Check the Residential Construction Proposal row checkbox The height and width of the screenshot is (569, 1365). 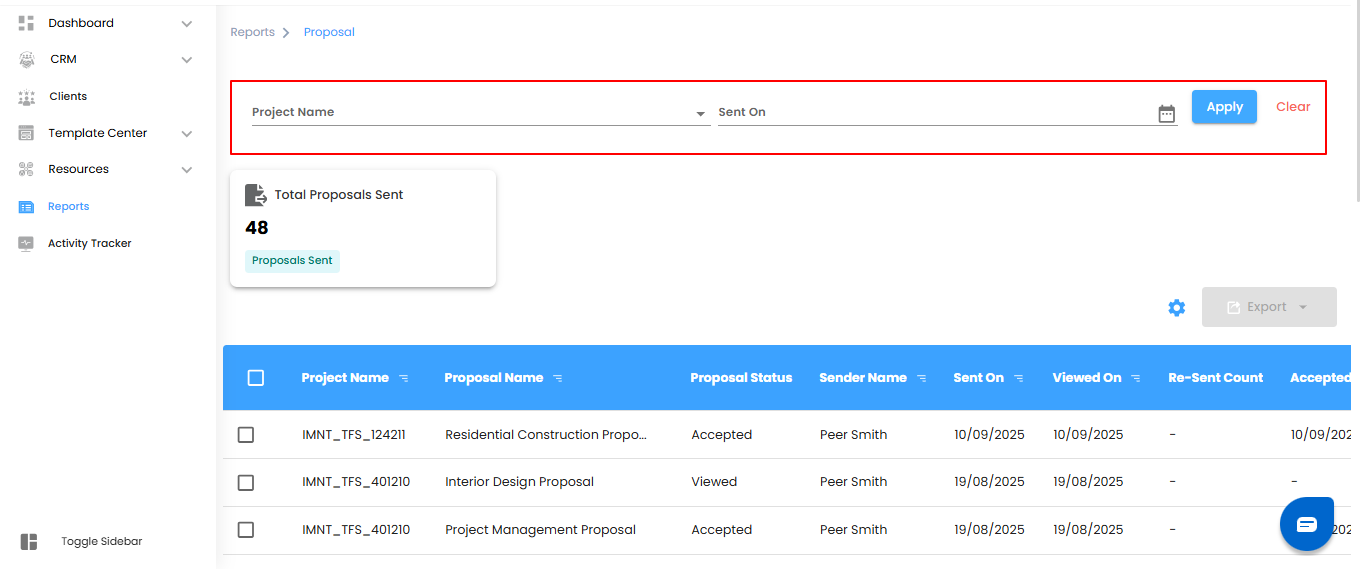coord(246,435)
